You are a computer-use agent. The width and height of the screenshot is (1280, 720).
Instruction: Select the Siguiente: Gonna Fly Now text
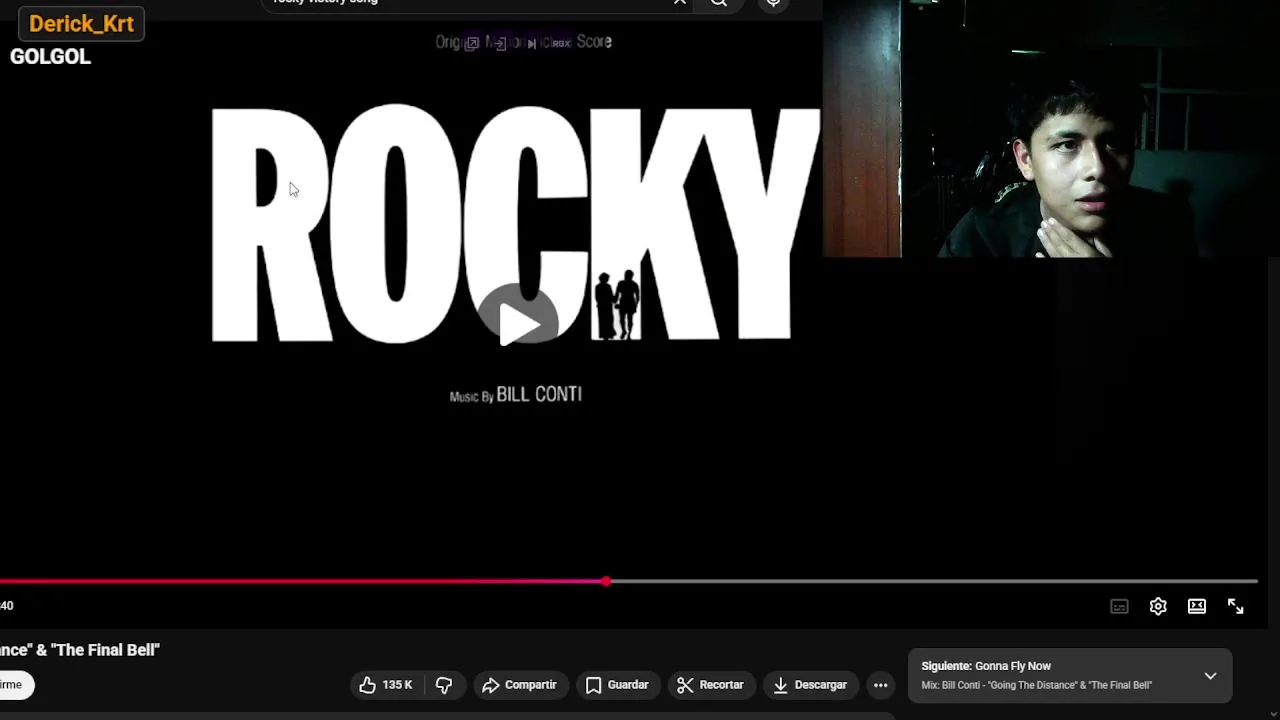[986, 666]
